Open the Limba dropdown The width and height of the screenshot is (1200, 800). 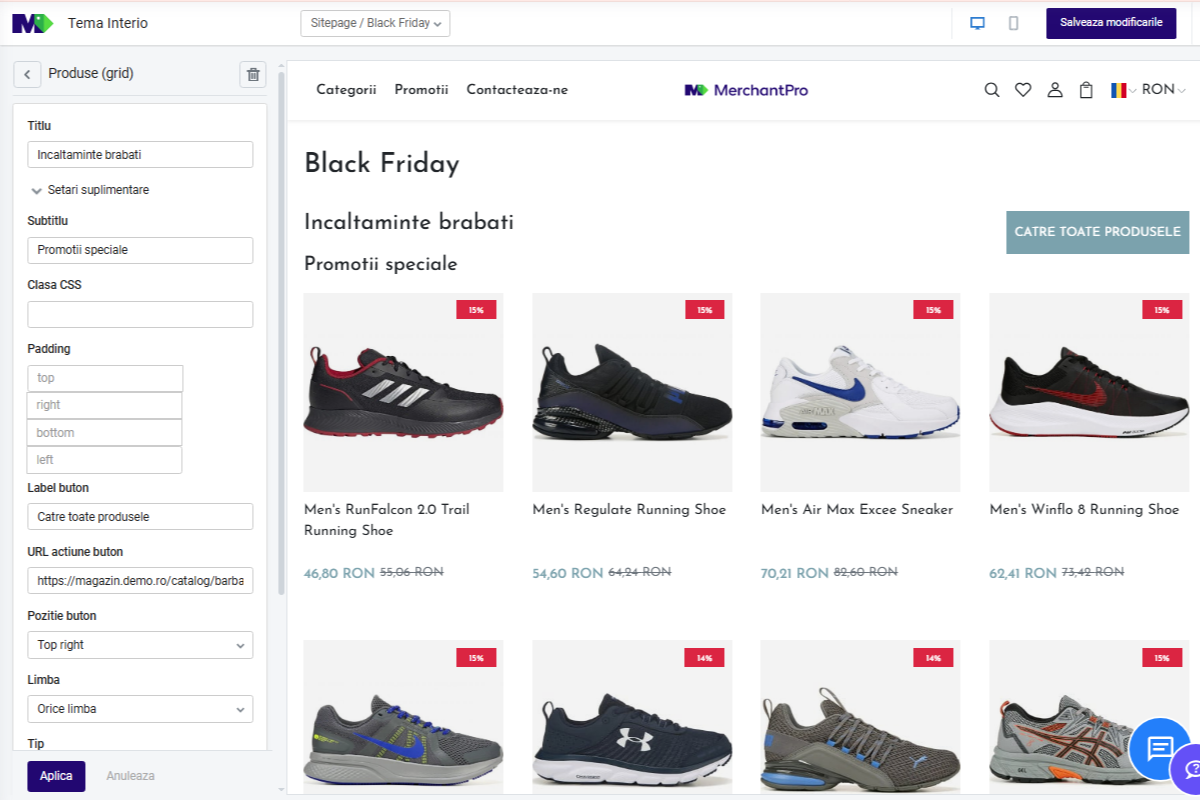(140, 709)
